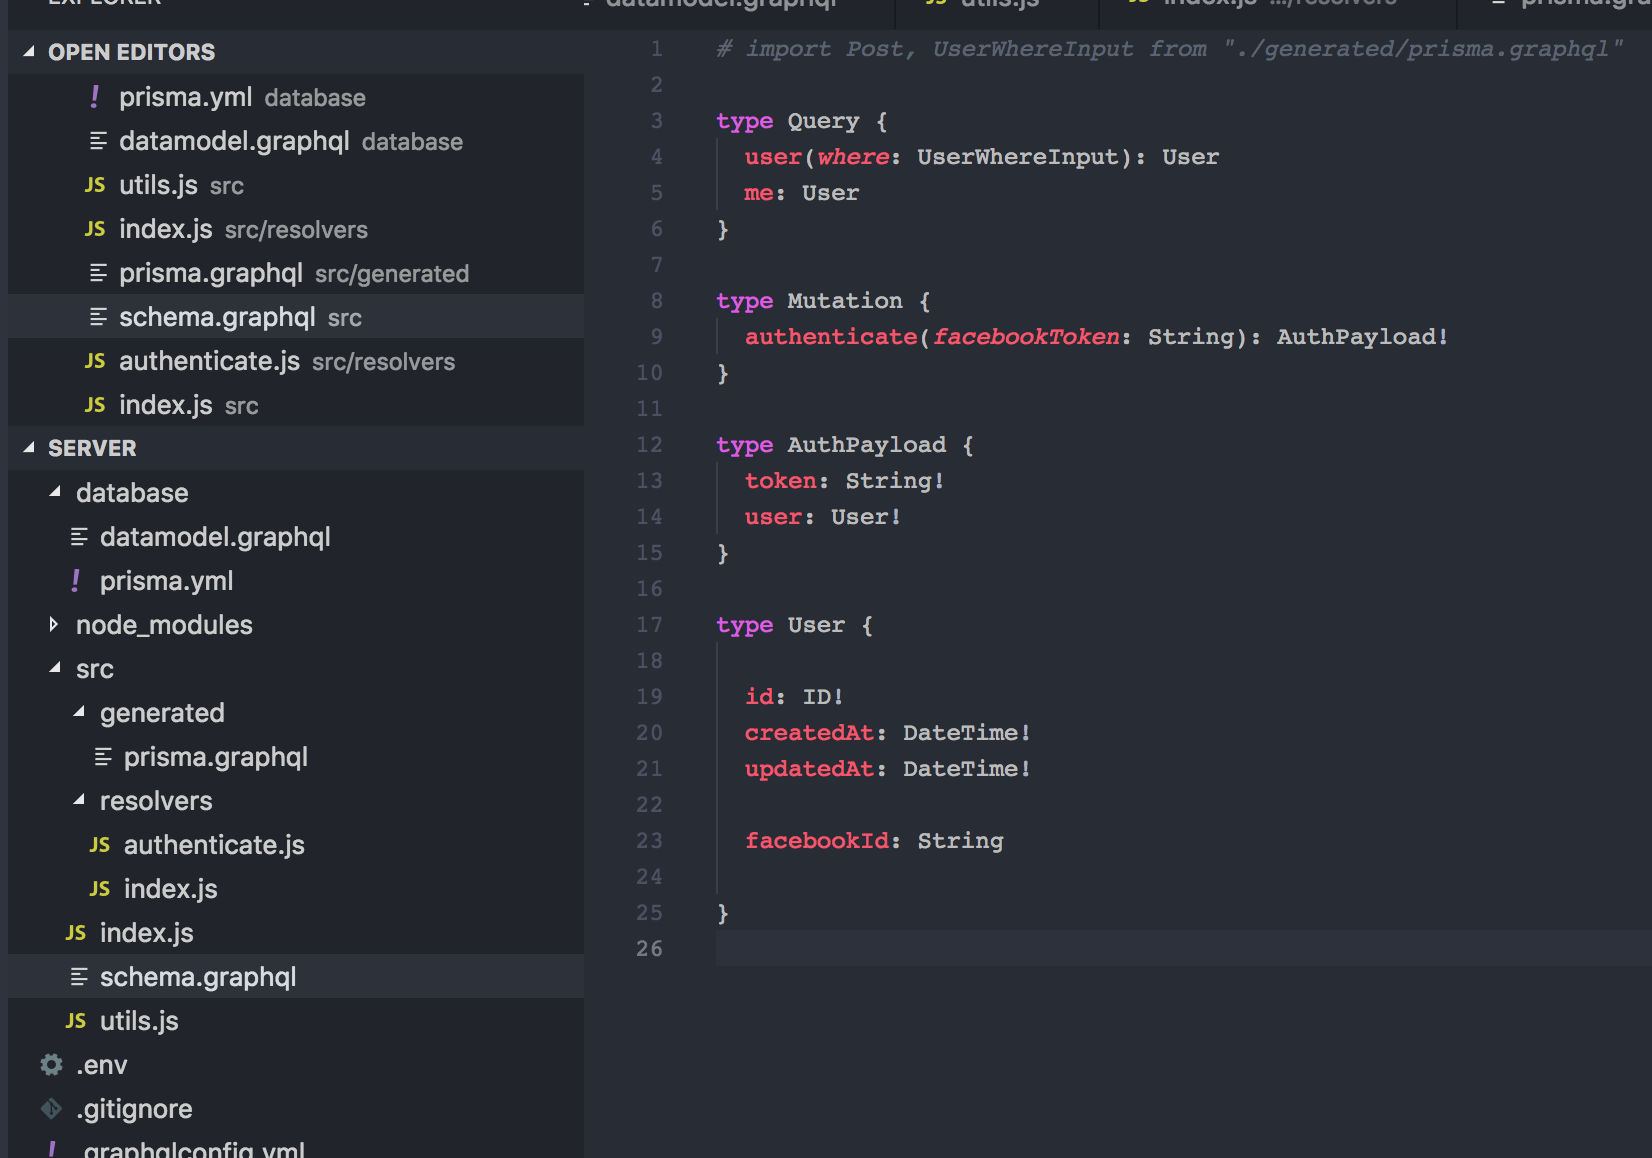Click the JS icon of authenticate.js in resolvers folder
The width and height of the screenshot is (1652, 1158).
(x=100, y=845)
